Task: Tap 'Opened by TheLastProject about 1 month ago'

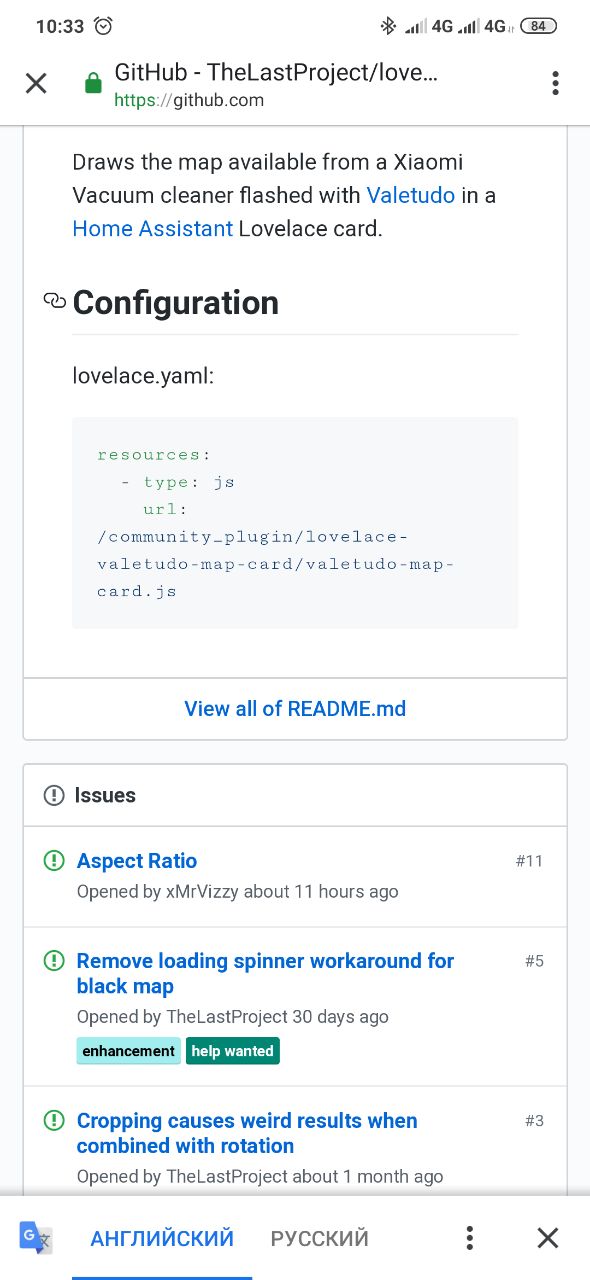Action: 260,1176
